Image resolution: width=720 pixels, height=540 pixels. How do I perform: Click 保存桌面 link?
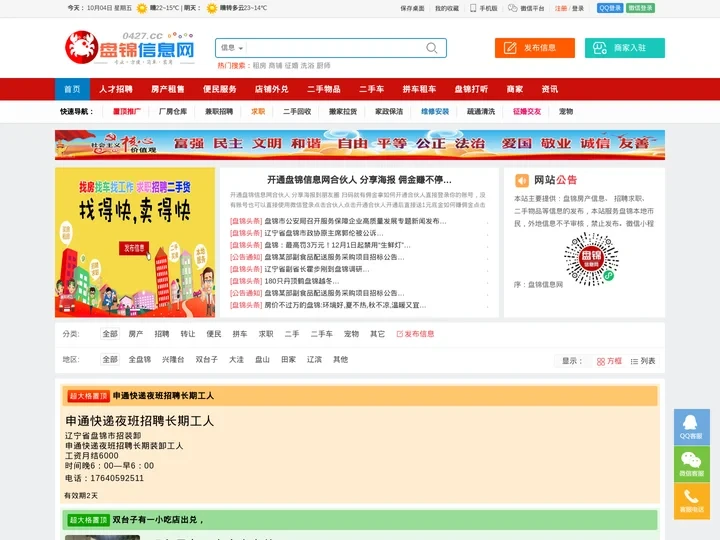(x=412, y=8)
